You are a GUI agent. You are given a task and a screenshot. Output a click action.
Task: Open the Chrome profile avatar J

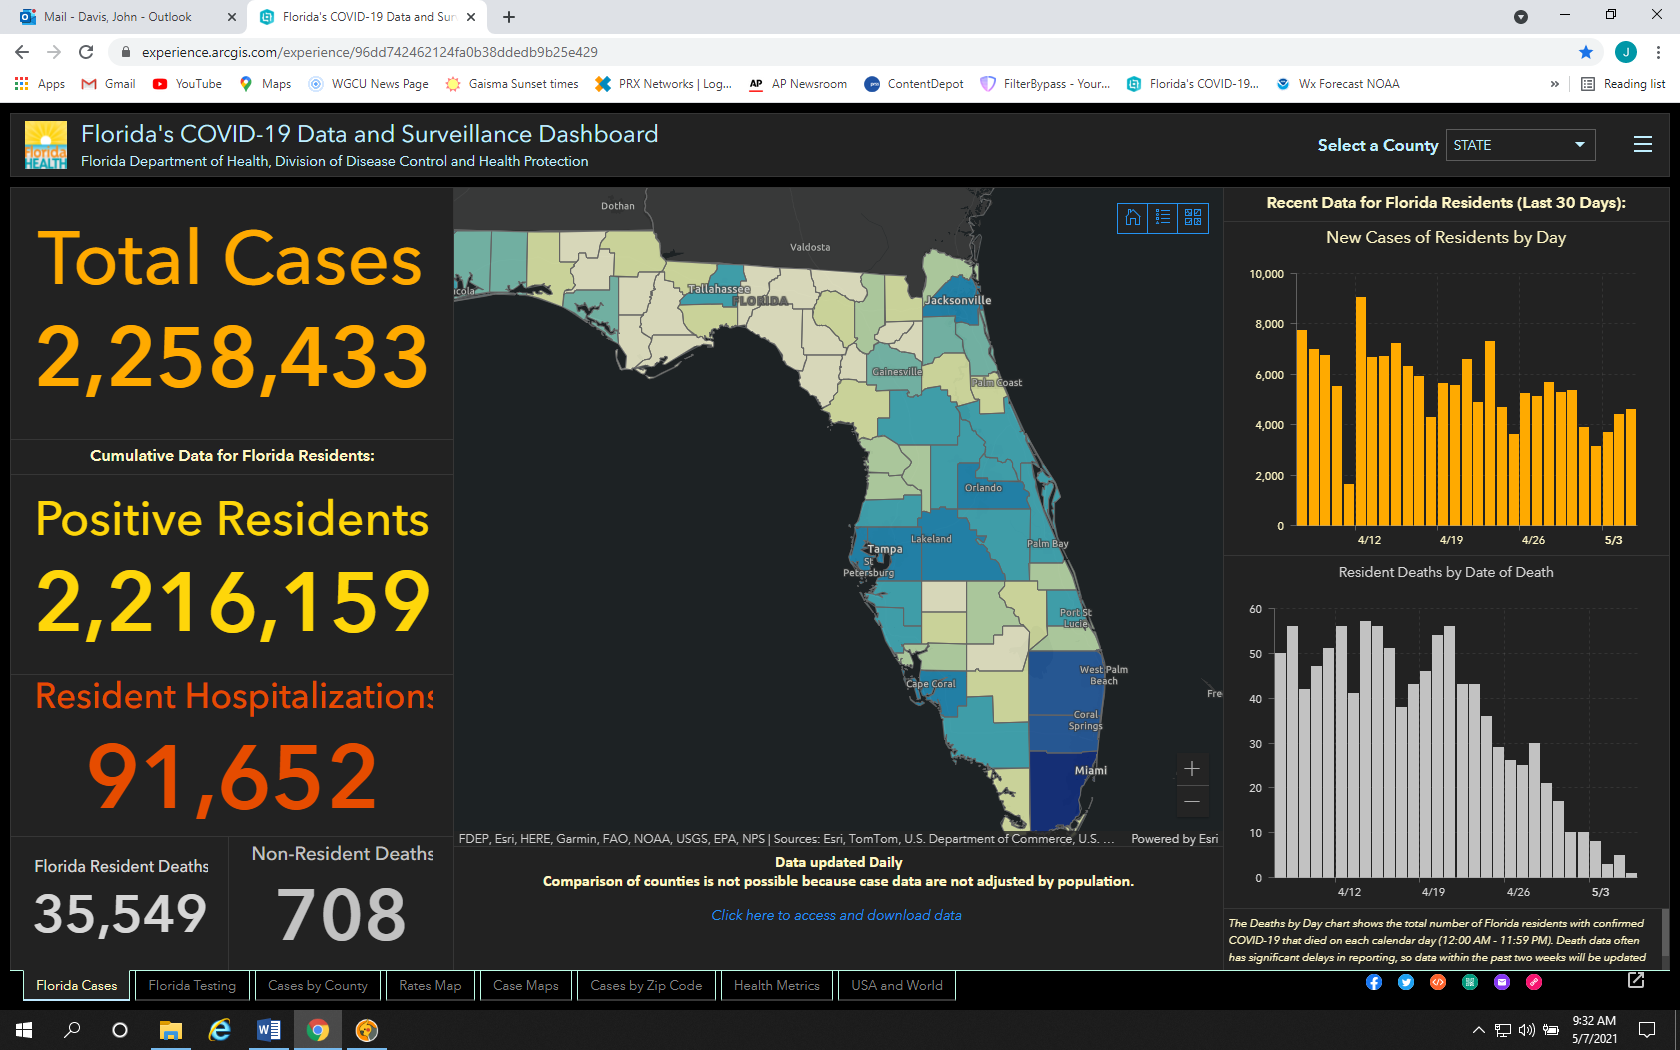[x=1626, y=52]
